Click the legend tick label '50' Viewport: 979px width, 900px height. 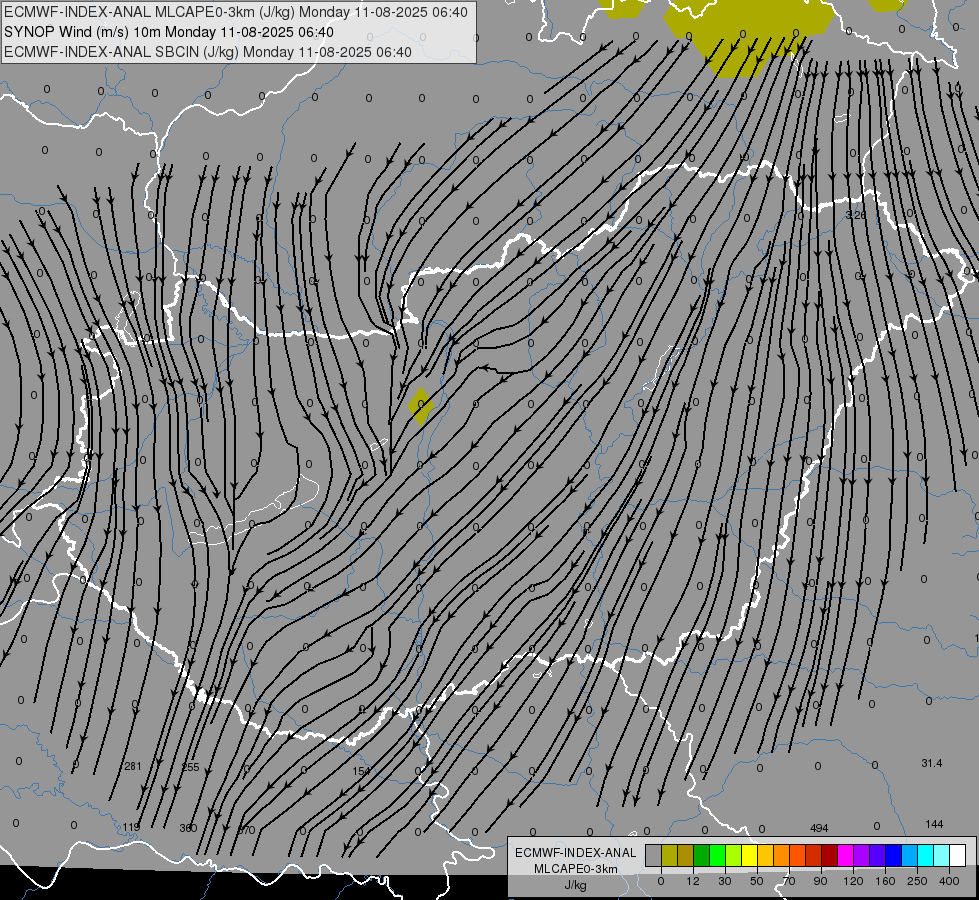coord(757,881)
